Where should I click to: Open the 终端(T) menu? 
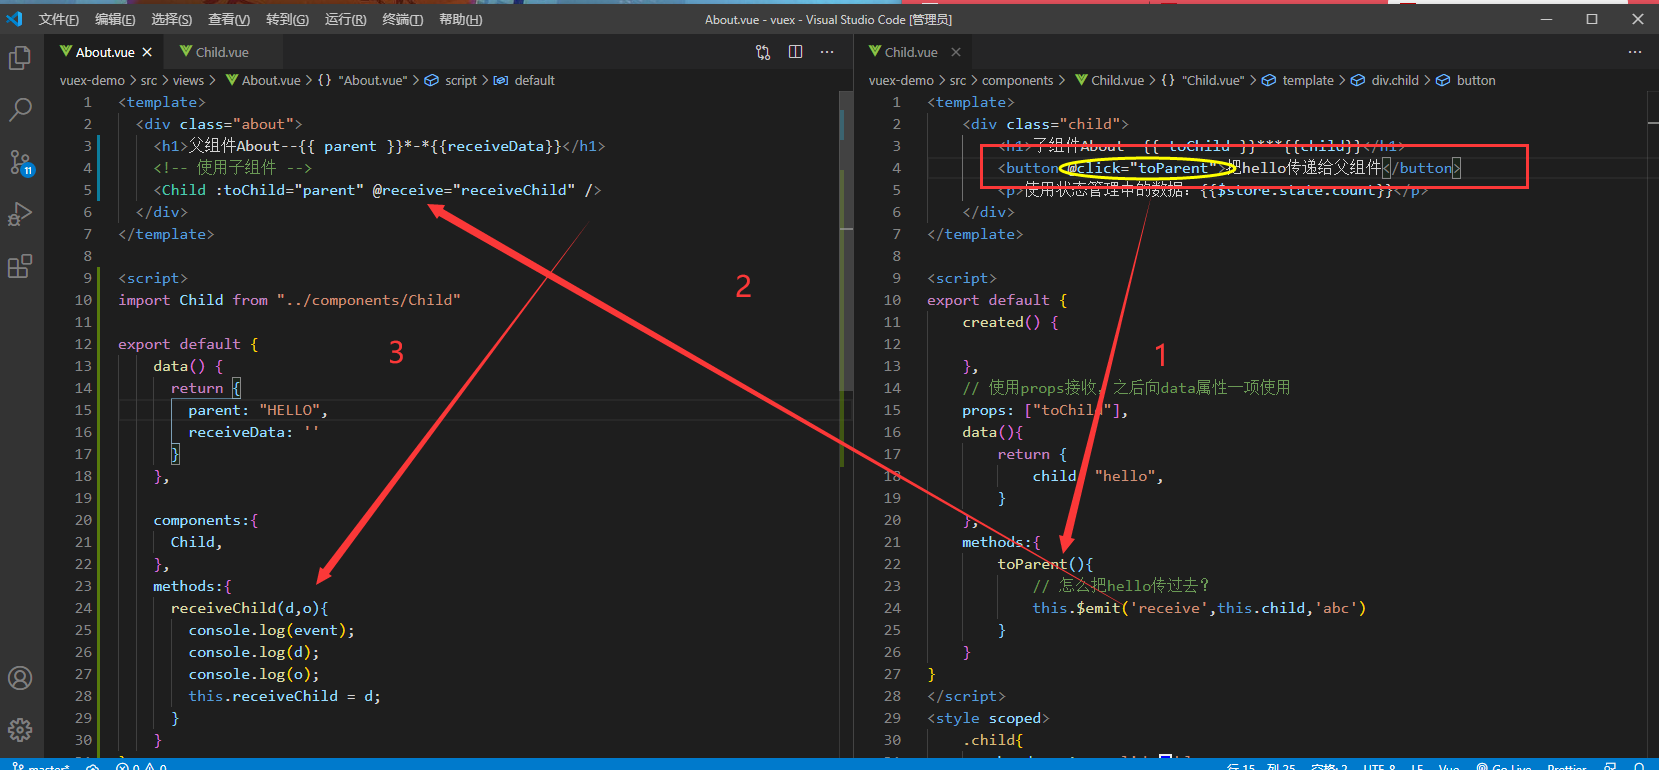pyautogui.click(x=403, y=19)
